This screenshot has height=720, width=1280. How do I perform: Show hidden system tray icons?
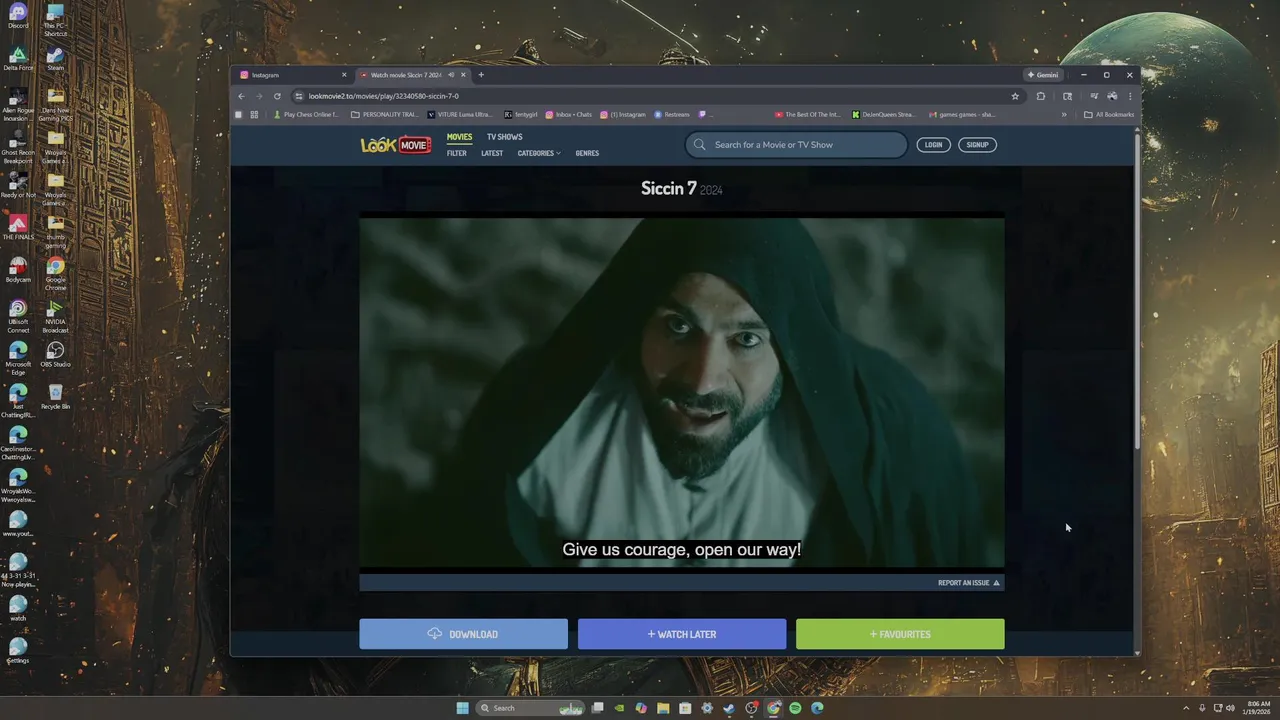click(x=1186, y=708)
